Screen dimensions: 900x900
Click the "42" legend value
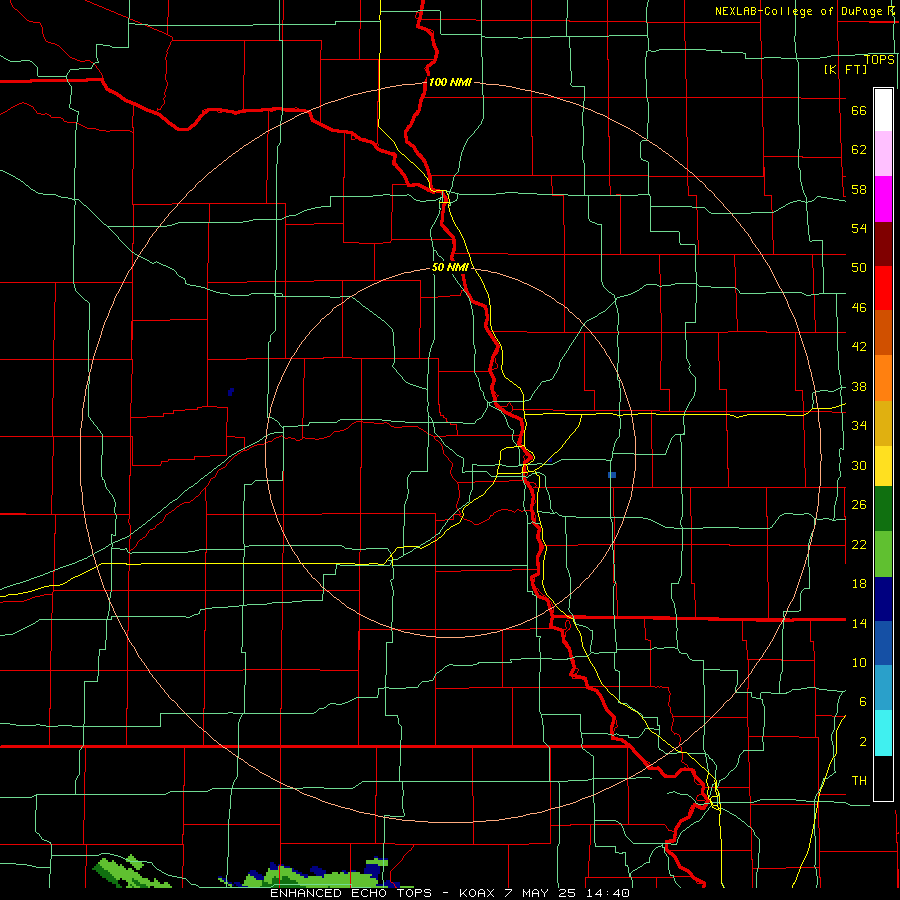859,347
